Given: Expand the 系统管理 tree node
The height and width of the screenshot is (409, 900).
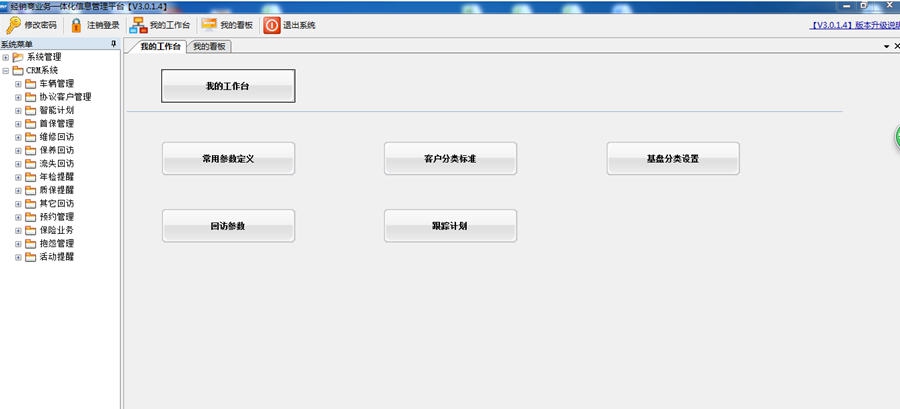Looking at the screenshot, I should 6,57.
